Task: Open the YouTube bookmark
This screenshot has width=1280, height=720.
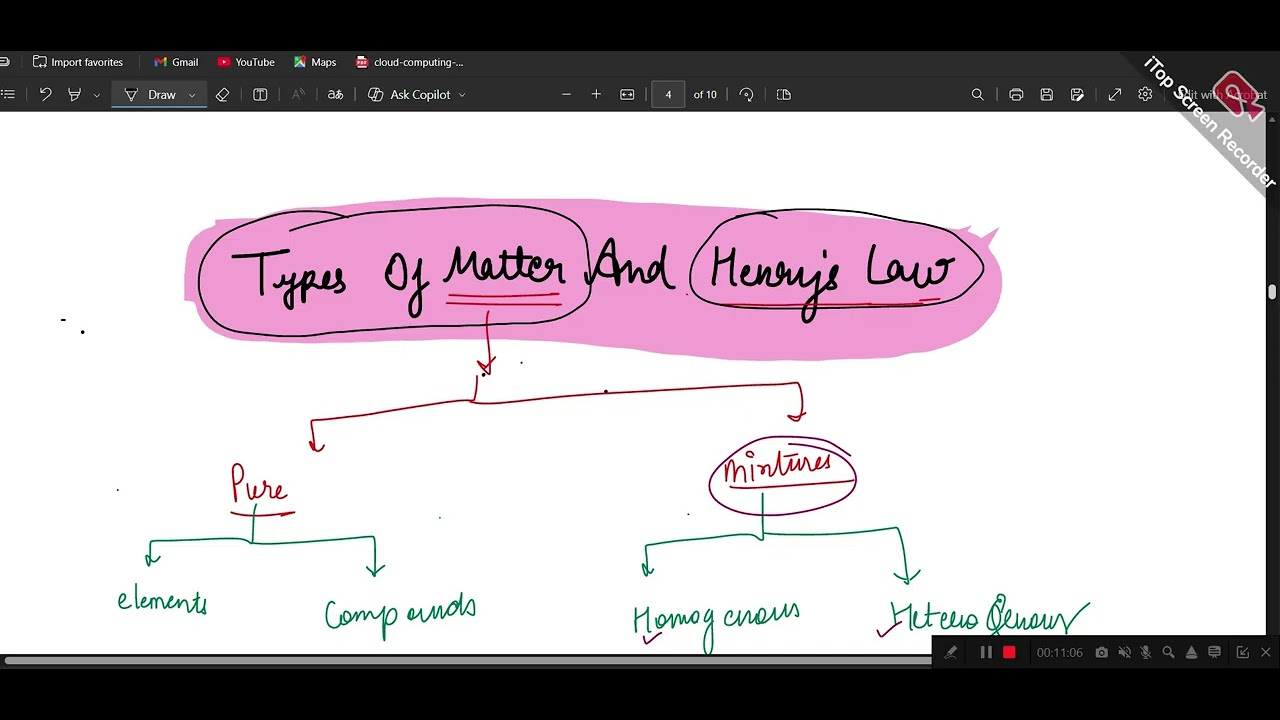Action: click(246, 62)
